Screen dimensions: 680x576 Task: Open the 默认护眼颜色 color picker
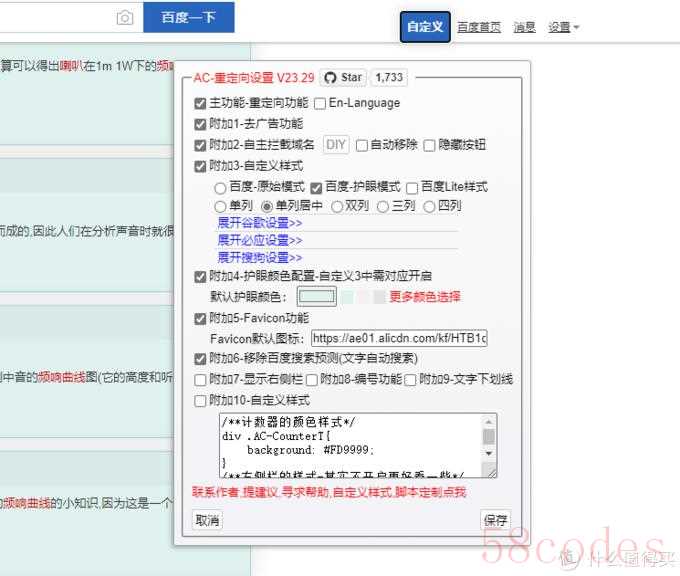pos(317,297)
